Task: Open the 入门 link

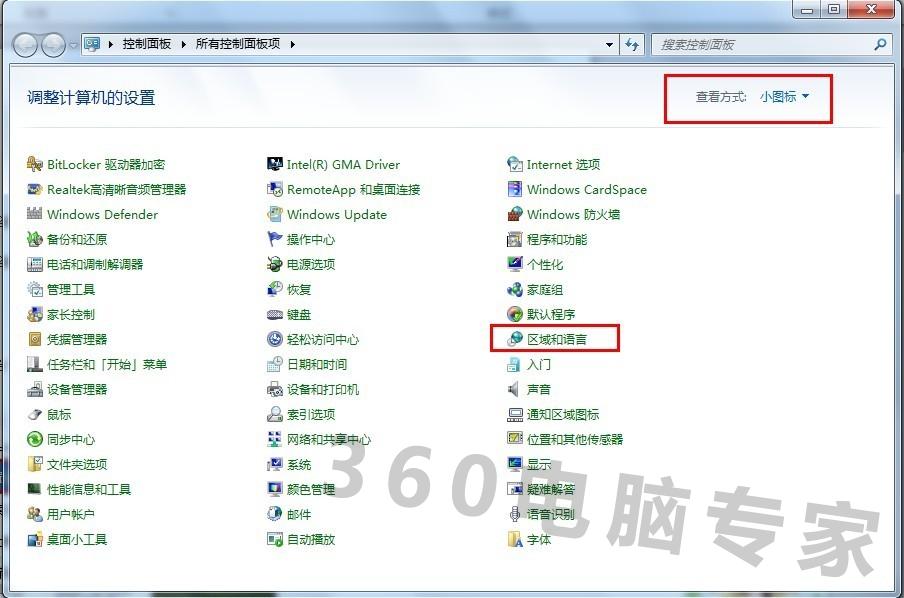Action: (538, 364)
